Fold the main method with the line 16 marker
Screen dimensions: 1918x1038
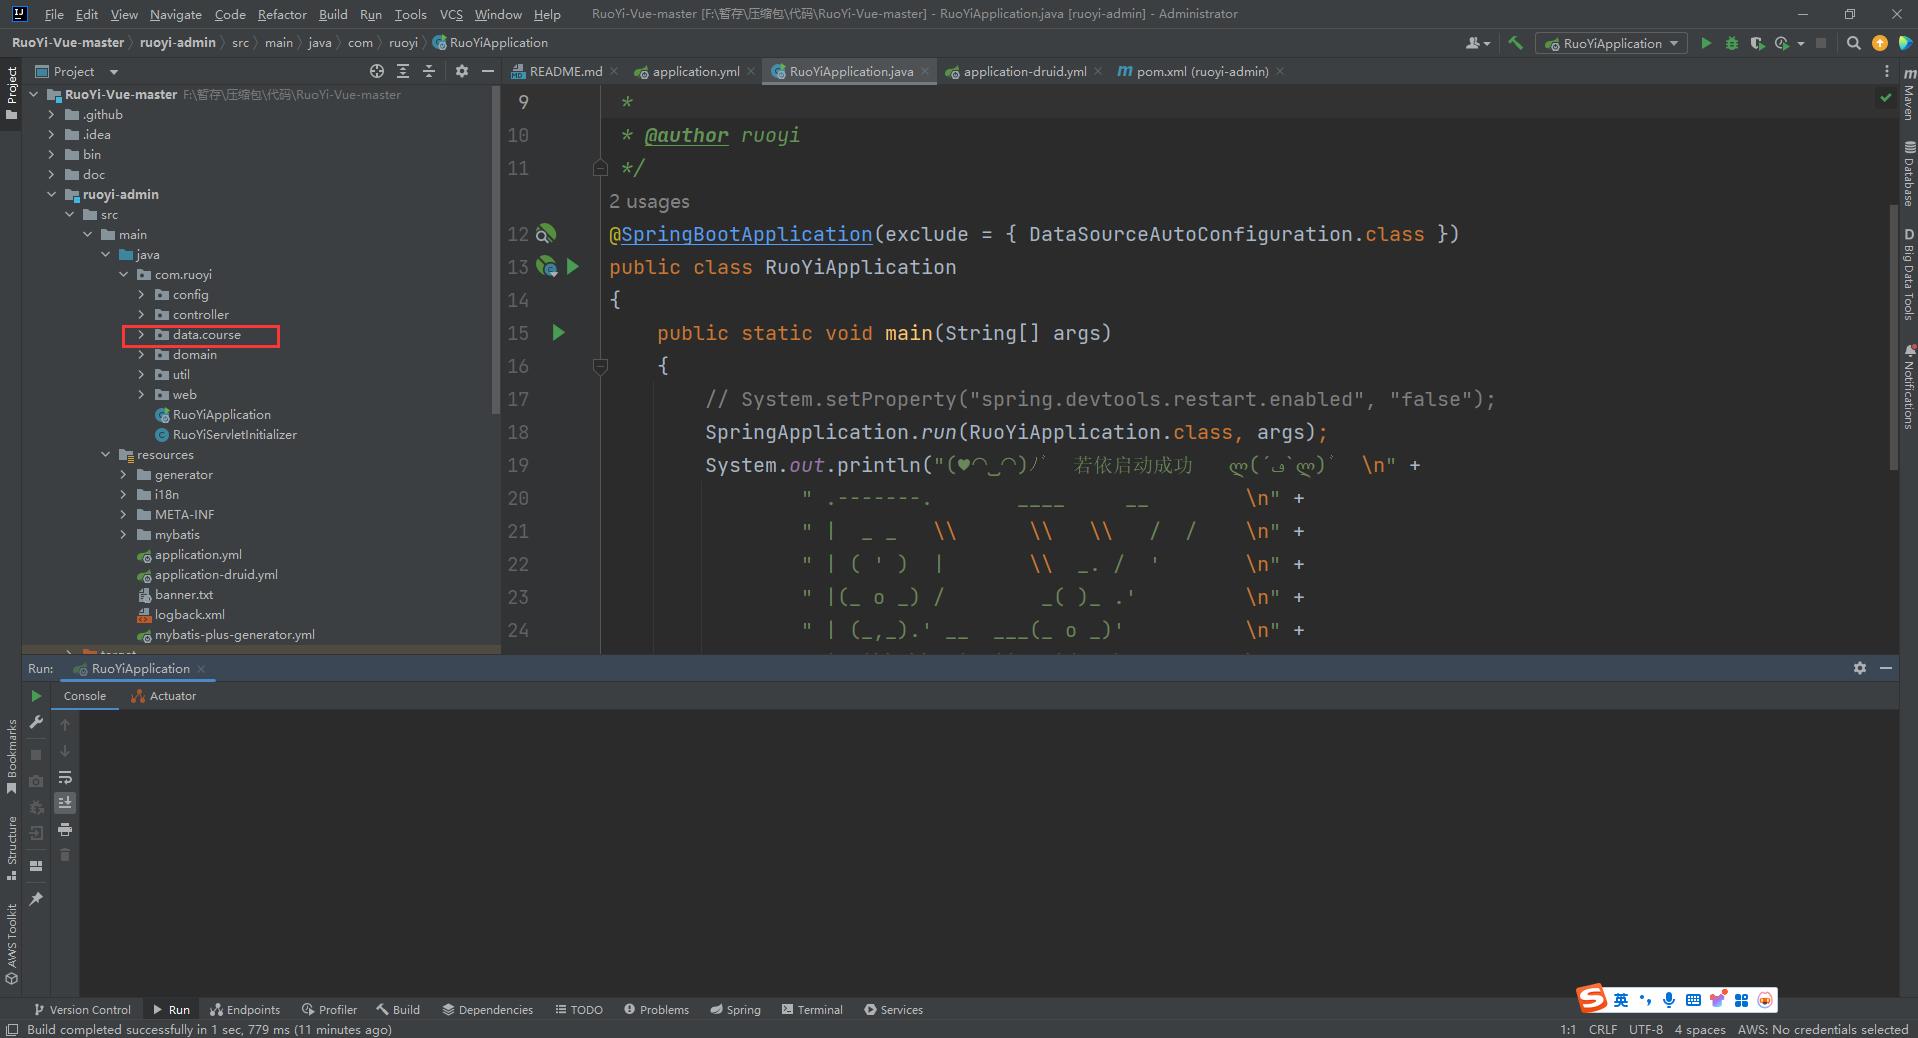pyautogui.click(x=600, y=366)
